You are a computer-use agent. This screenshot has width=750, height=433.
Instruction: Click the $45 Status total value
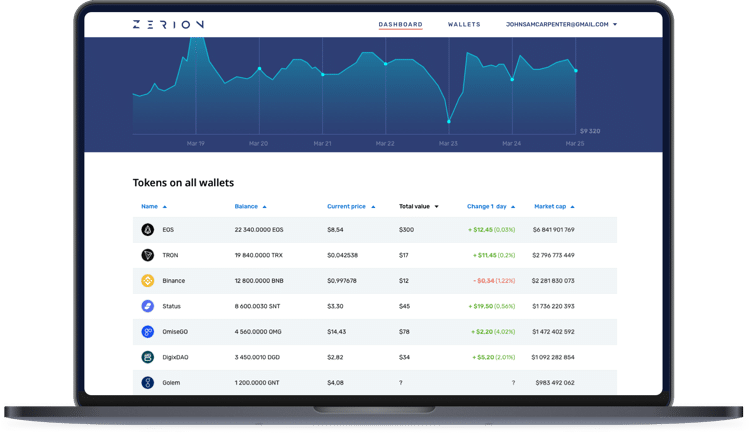pyautogui.click(x=405, y=306)
